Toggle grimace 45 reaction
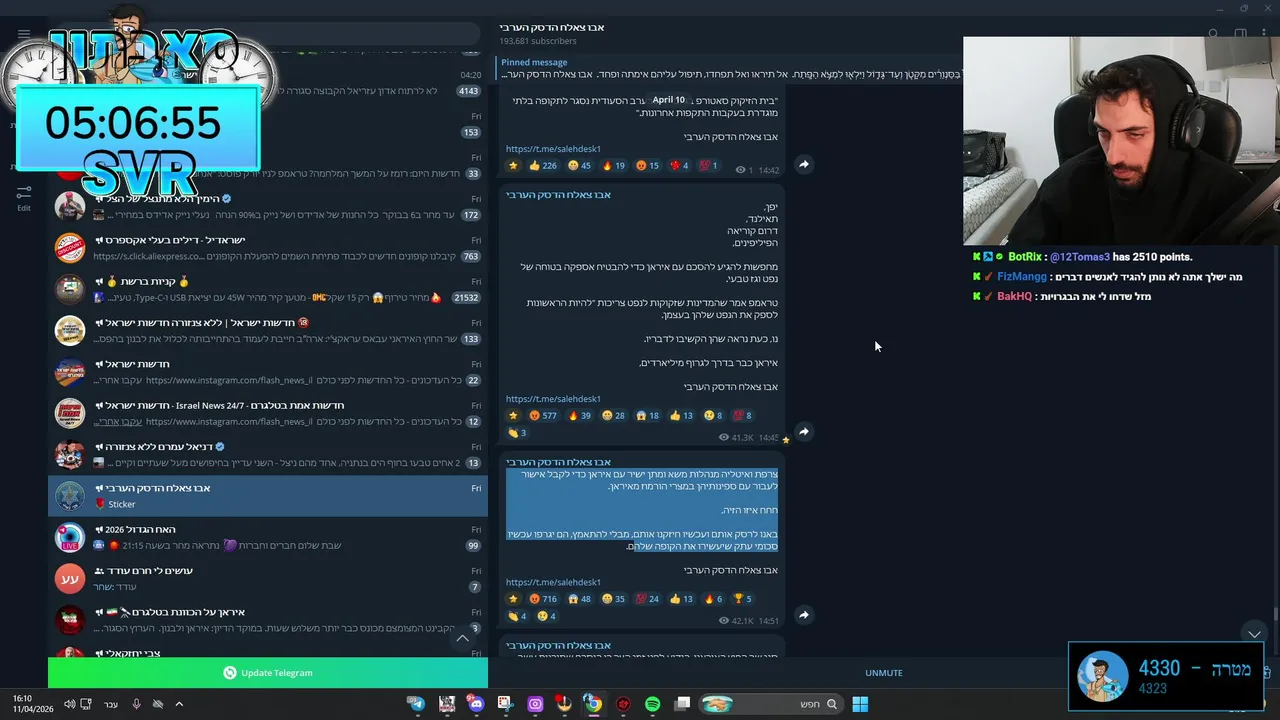The image size is (1280, 720). pos(579,166)
